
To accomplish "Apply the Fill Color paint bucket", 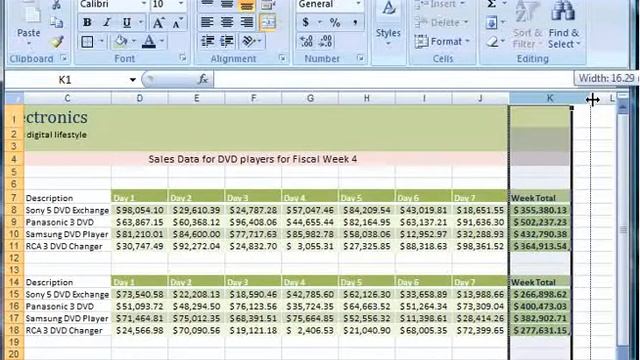I will tap(121, 41).
